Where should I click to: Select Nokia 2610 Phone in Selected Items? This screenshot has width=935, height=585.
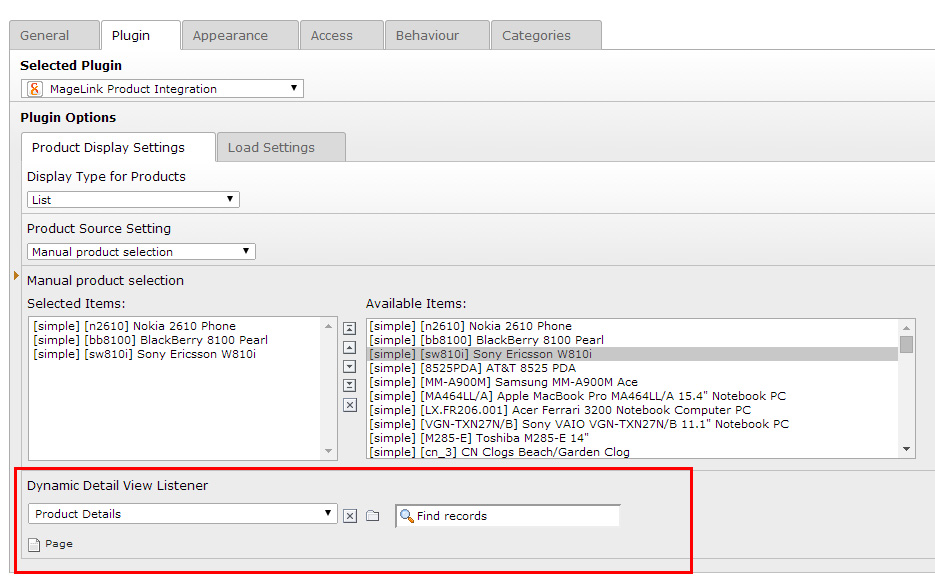134,326
